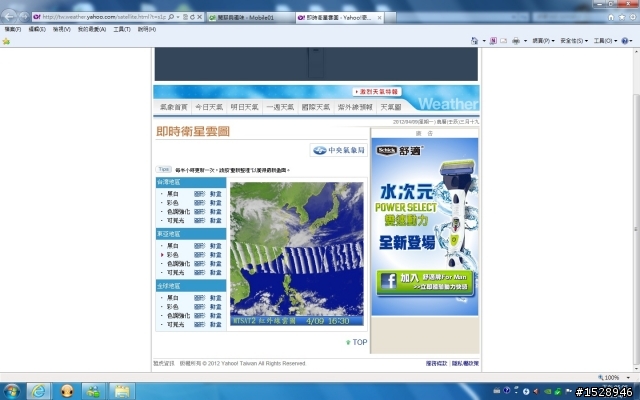Expand the Help icon dropdown arrow
This screenshot has width=640, height=400.
631,41
